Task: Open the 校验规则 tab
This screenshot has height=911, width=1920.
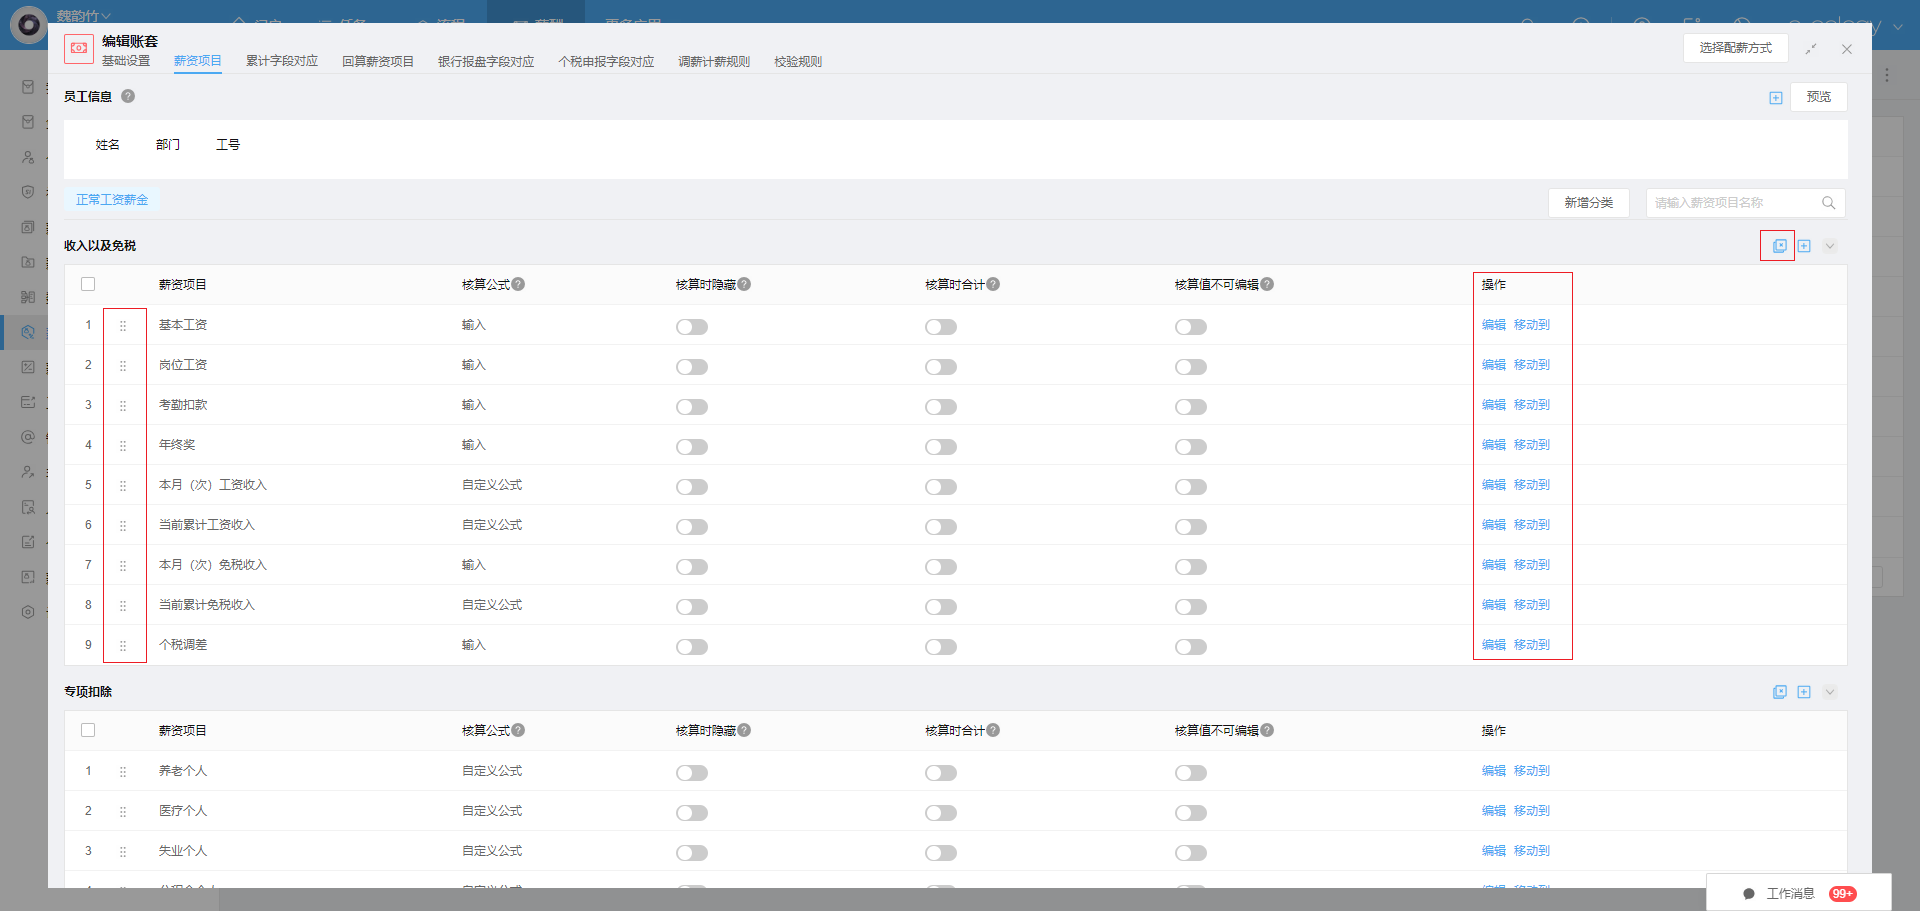Action: click(798, 61)
